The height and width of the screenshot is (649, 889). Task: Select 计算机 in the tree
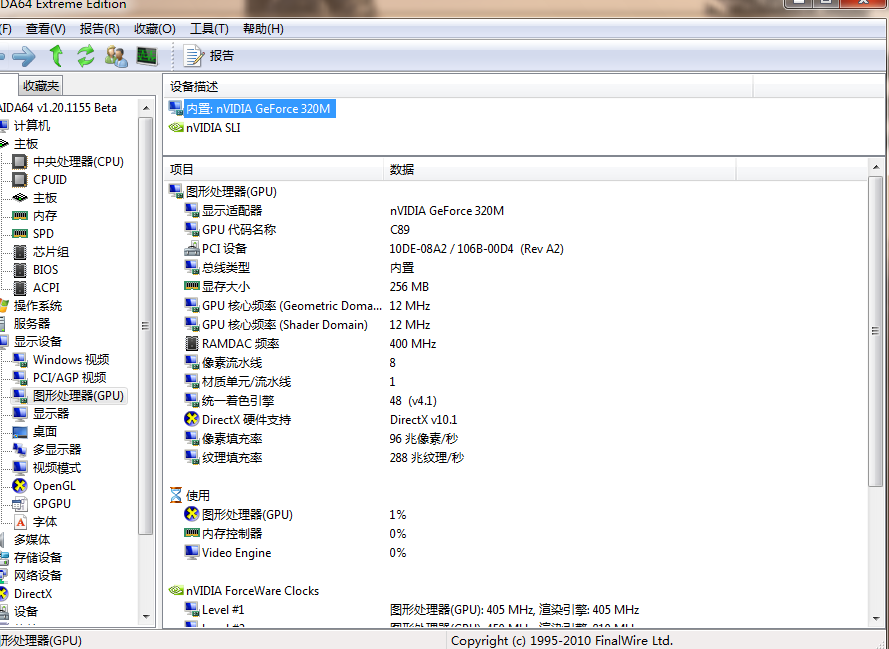[x=32, y=126]
